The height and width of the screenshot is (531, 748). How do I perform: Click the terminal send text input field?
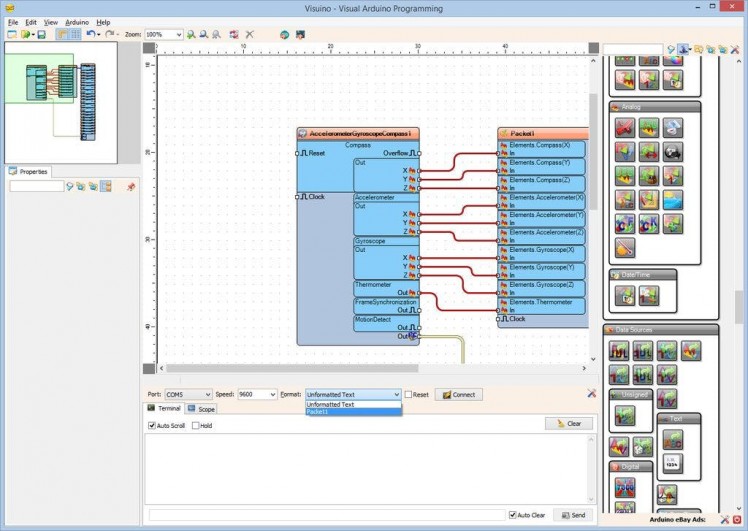coord(325,514)
